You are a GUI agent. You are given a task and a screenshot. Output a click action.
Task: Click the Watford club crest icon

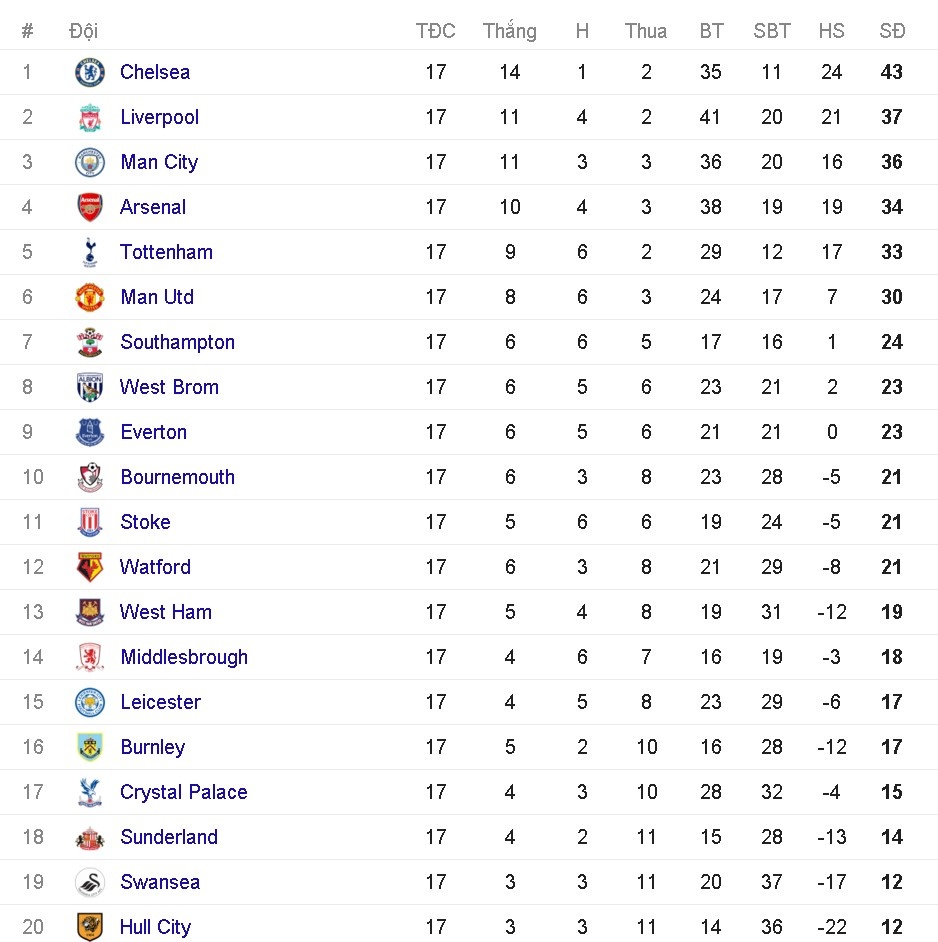click(90, 567)
